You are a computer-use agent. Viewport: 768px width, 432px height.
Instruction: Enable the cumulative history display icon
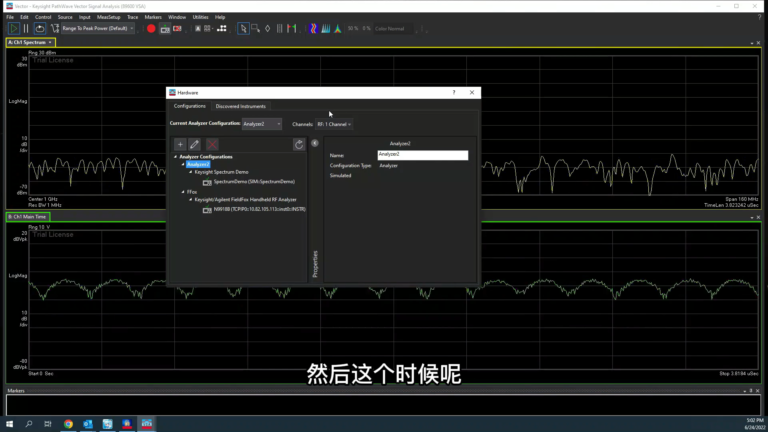pyautogui.click(x=326, y=28)
